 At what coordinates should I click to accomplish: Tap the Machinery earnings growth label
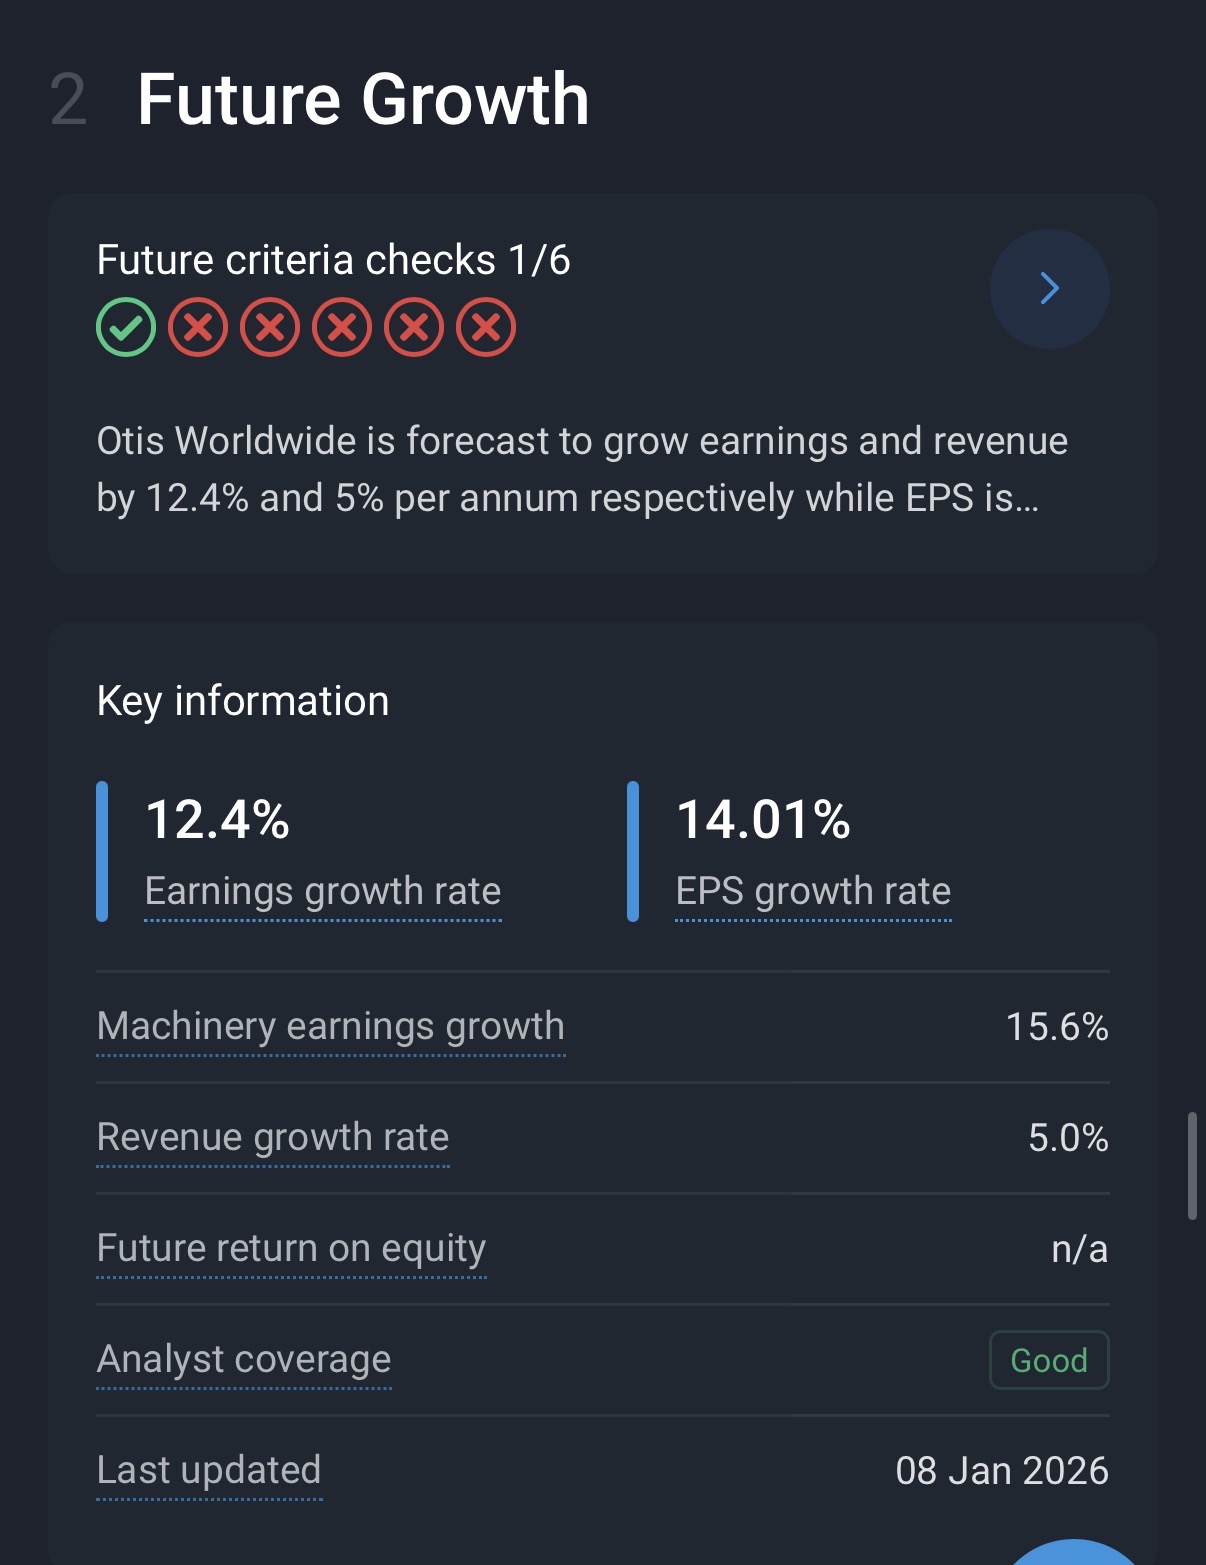(330, 1026)
